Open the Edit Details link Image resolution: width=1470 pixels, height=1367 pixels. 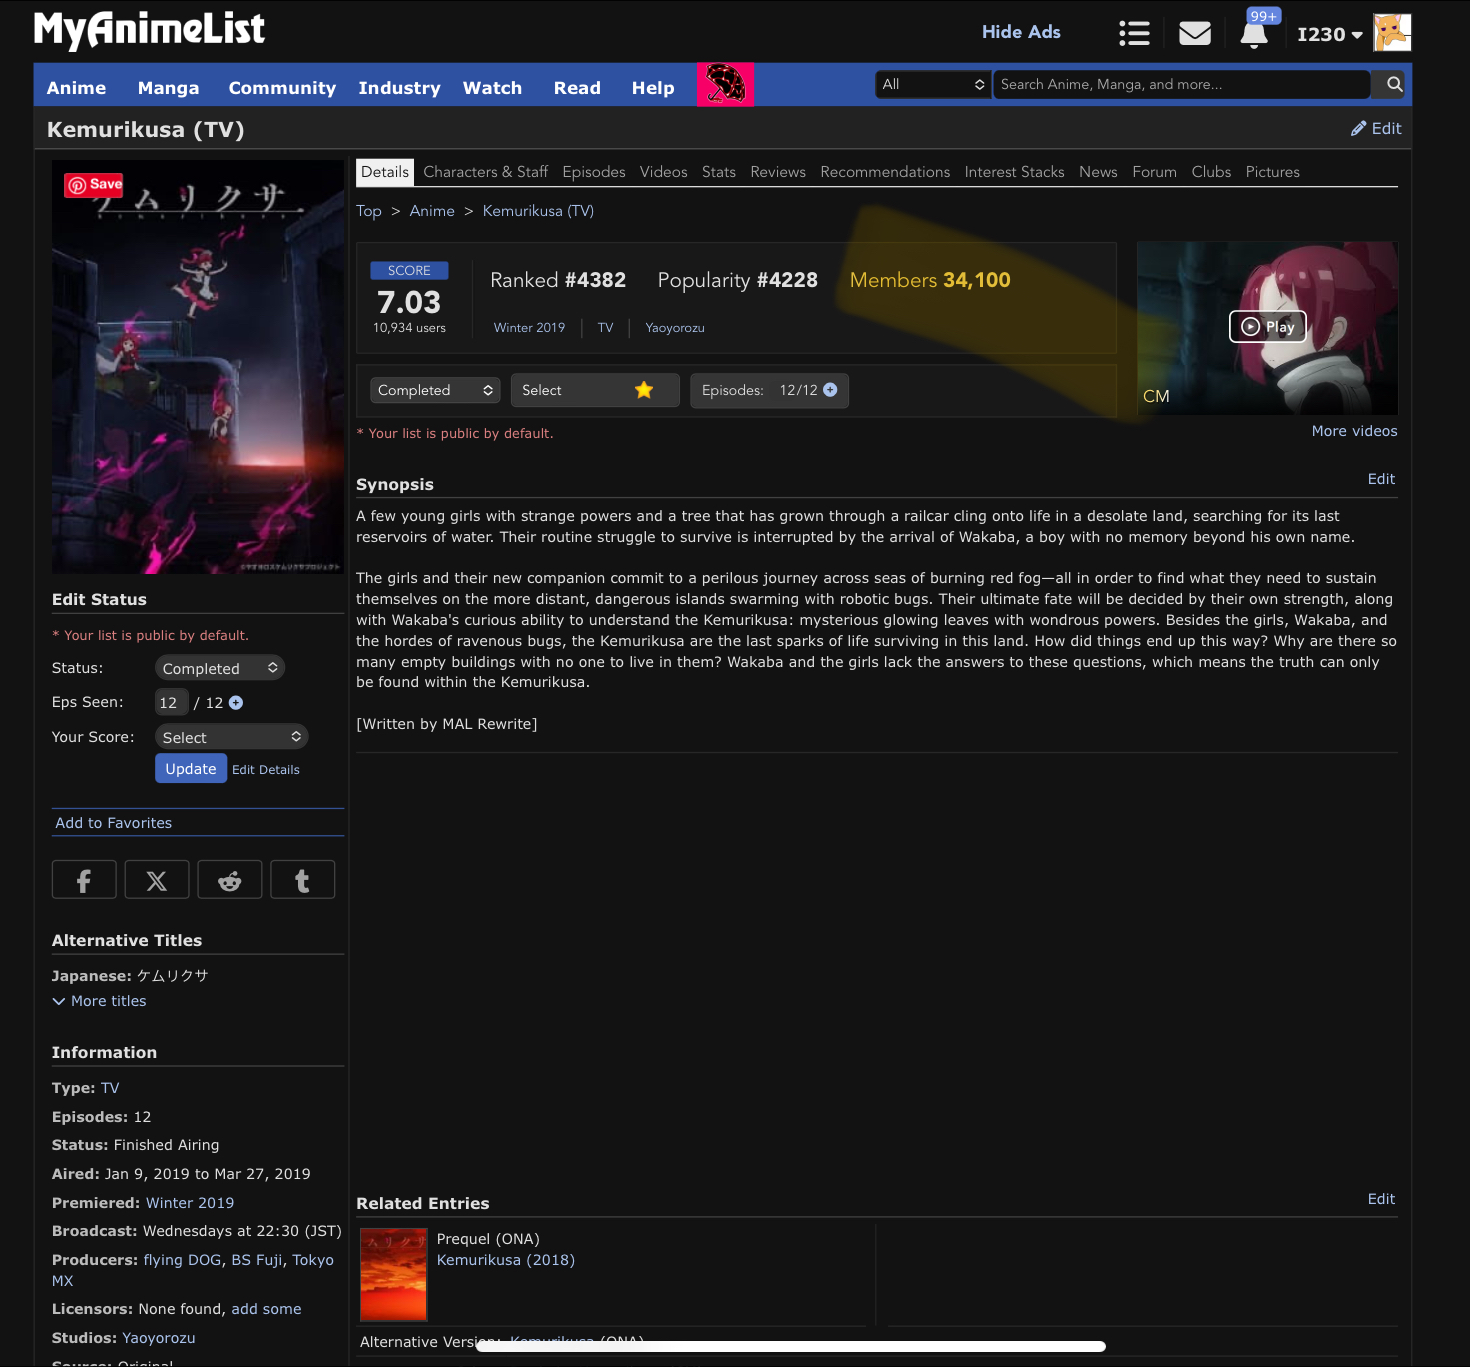pyautogui.click(x=266, y=770)
